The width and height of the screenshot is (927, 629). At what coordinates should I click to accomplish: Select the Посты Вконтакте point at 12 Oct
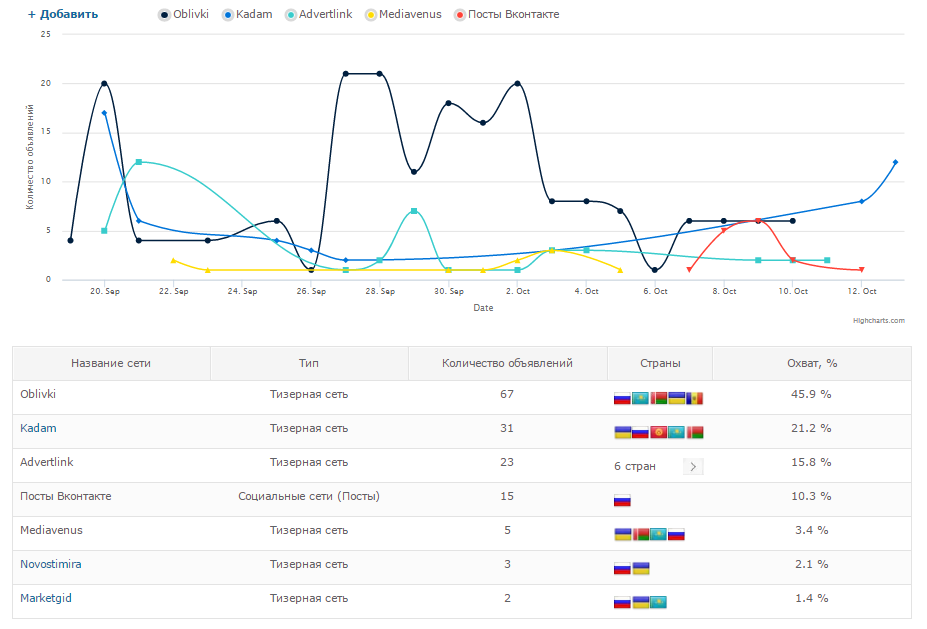(x=861, y=270)
